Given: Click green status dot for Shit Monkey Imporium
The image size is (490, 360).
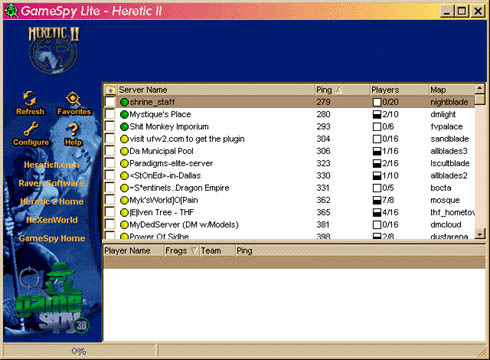Looking at the screenshot, I should coord(124,127).
